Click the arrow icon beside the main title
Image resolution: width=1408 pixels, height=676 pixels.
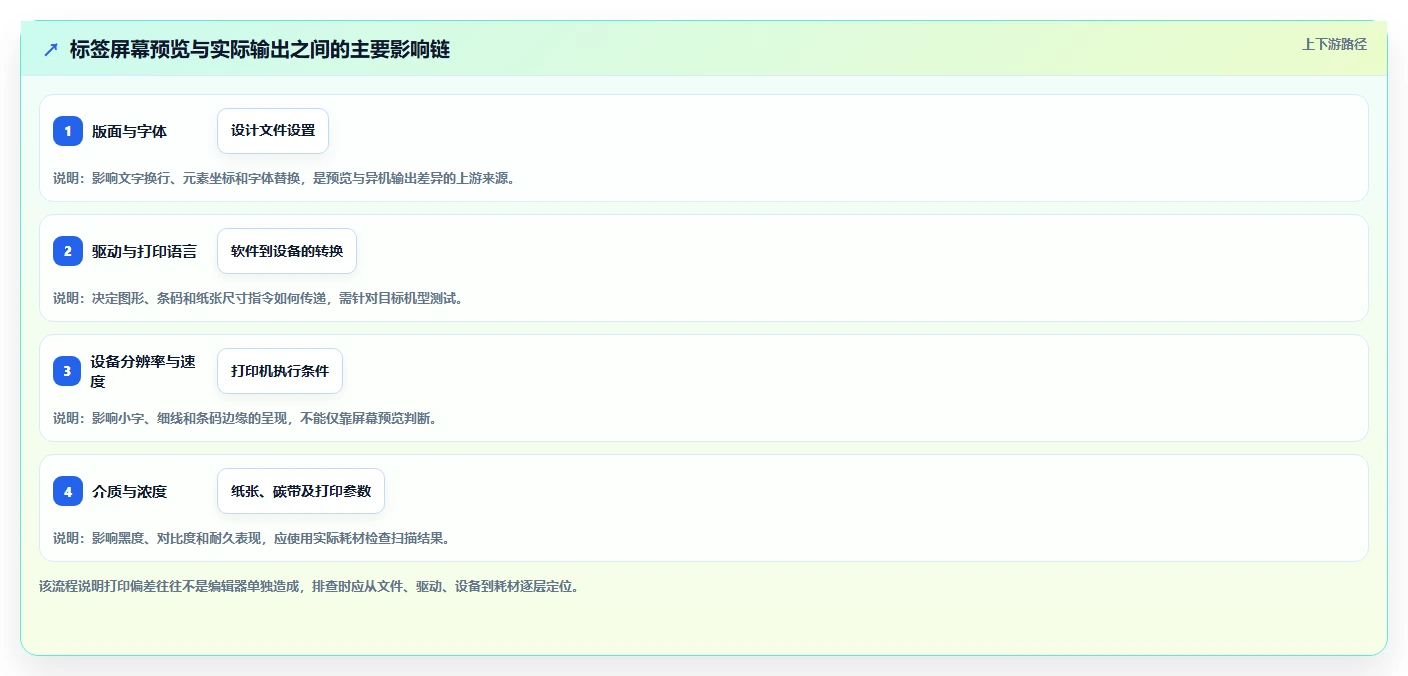51,49
